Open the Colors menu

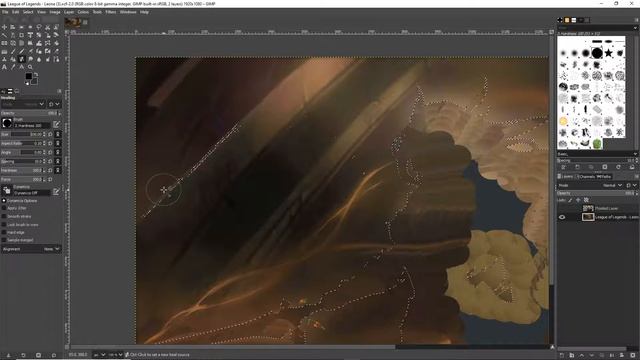coord(83,12)
